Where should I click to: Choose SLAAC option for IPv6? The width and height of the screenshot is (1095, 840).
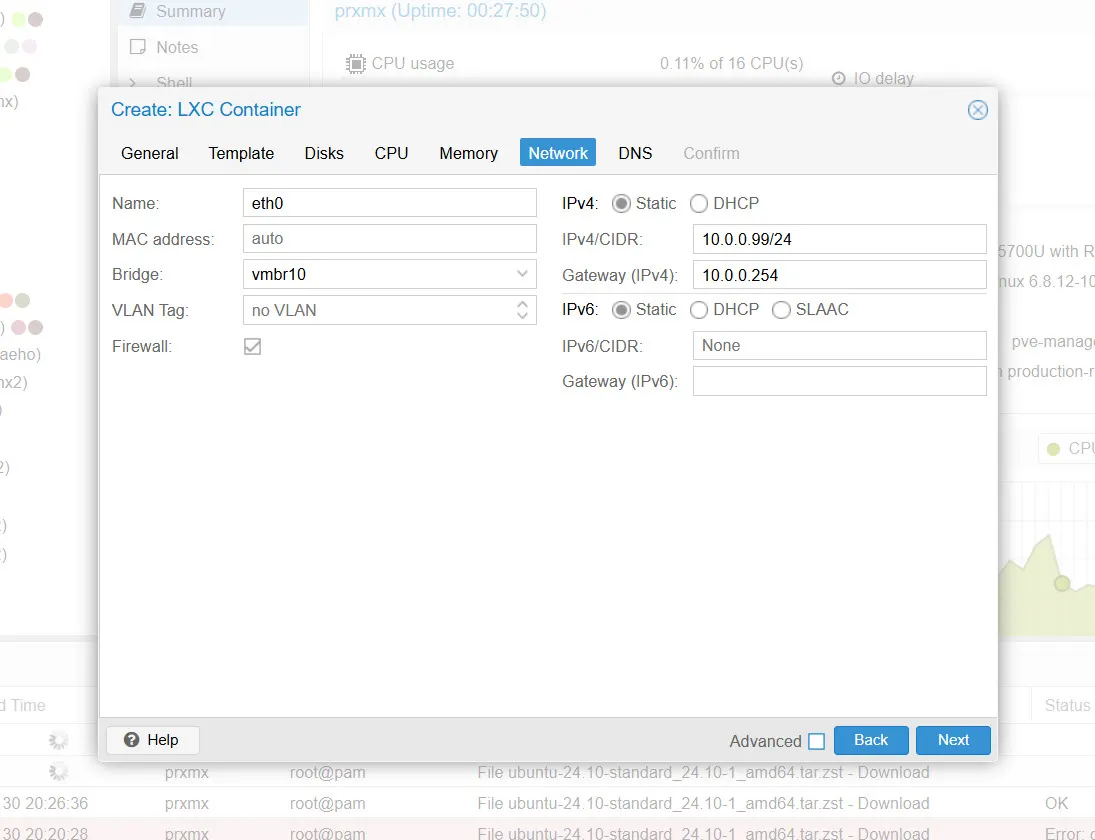click(x=781, y=310)
